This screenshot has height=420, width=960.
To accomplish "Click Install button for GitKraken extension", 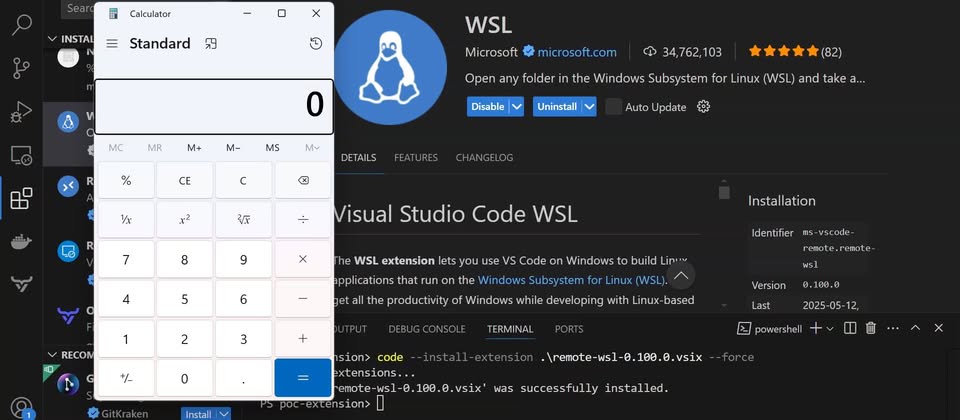I will pos(198,414).
